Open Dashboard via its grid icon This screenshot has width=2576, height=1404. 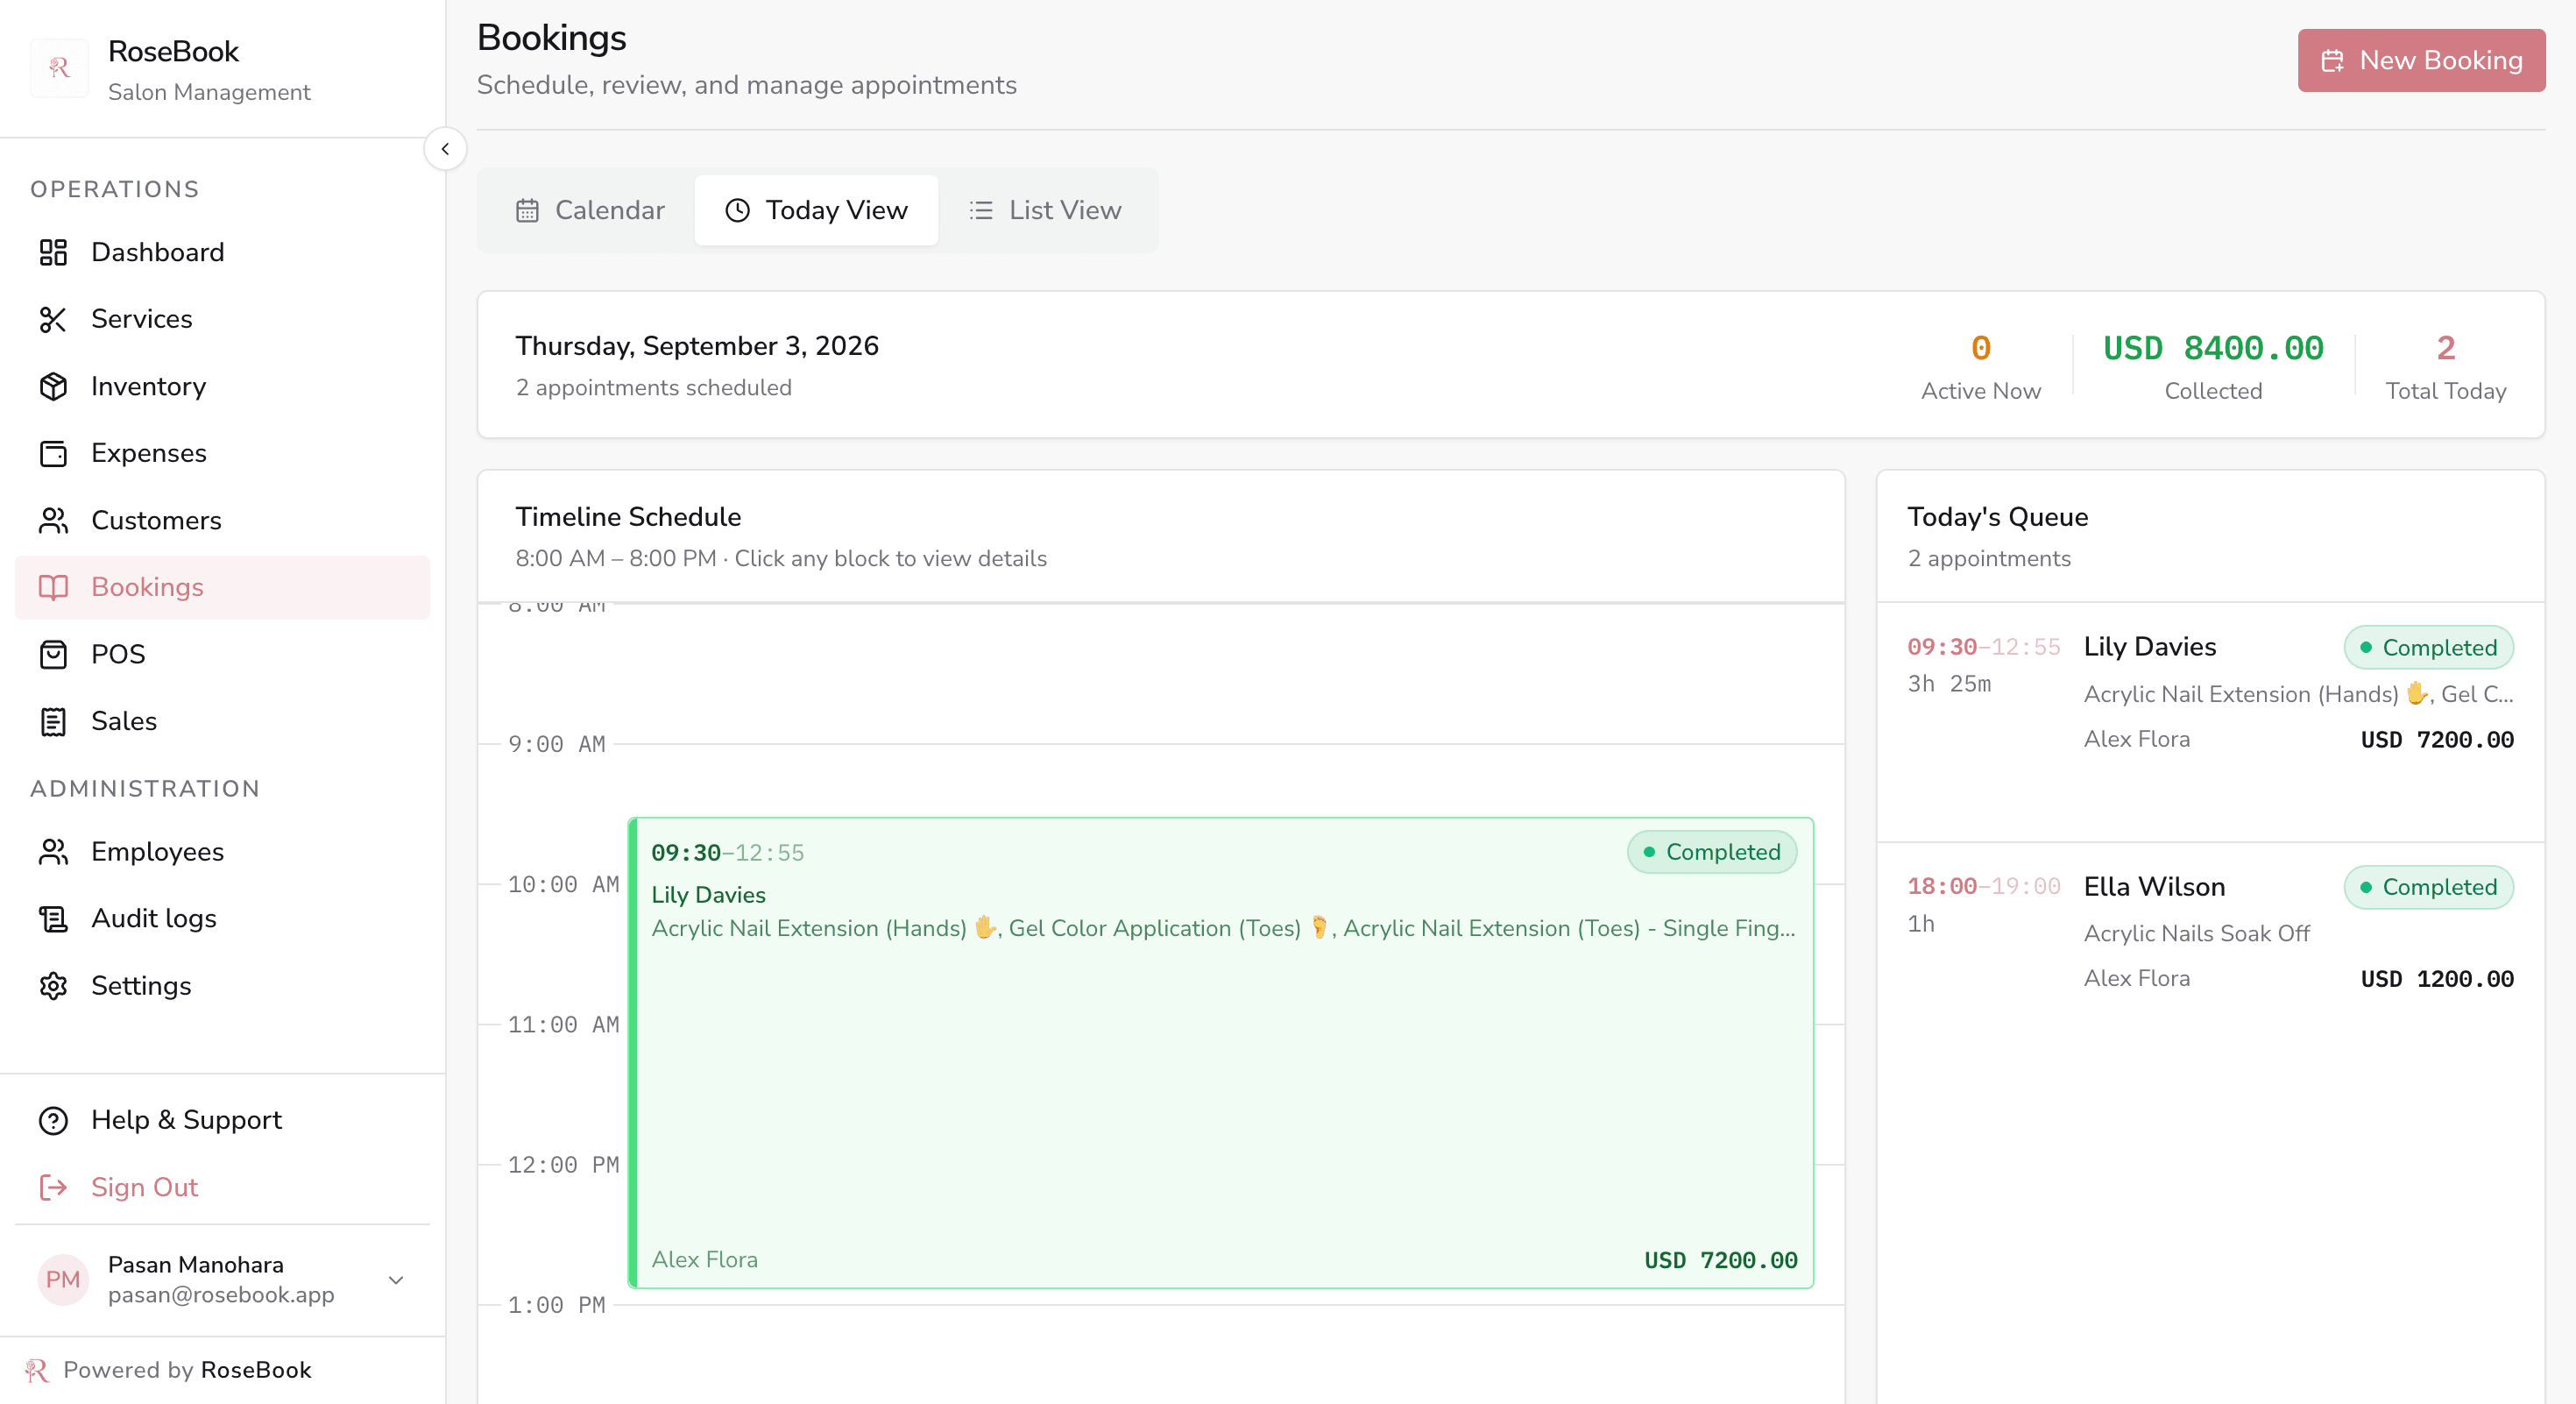click(53, 252)
